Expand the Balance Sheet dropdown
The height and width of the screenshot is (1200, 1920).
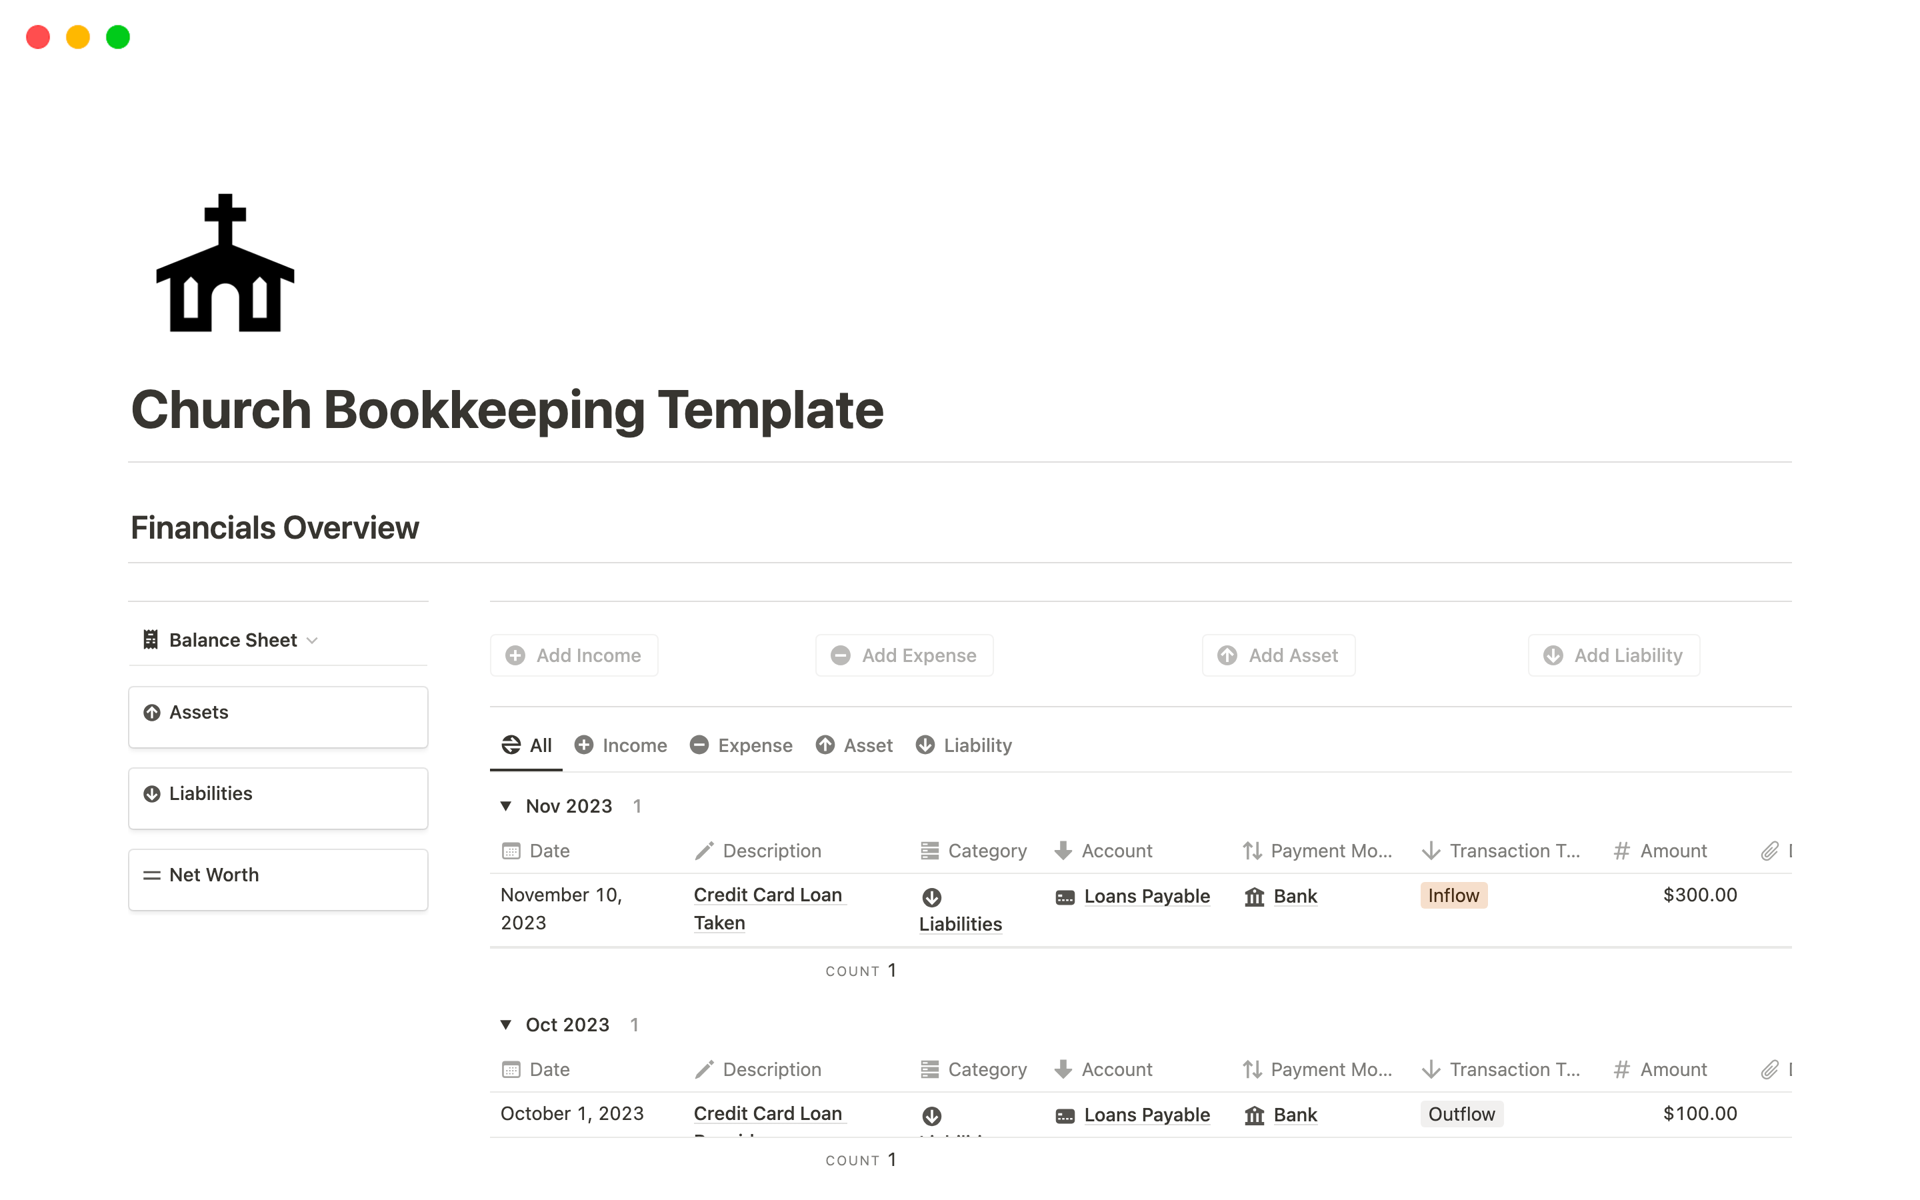pos(315,640)
